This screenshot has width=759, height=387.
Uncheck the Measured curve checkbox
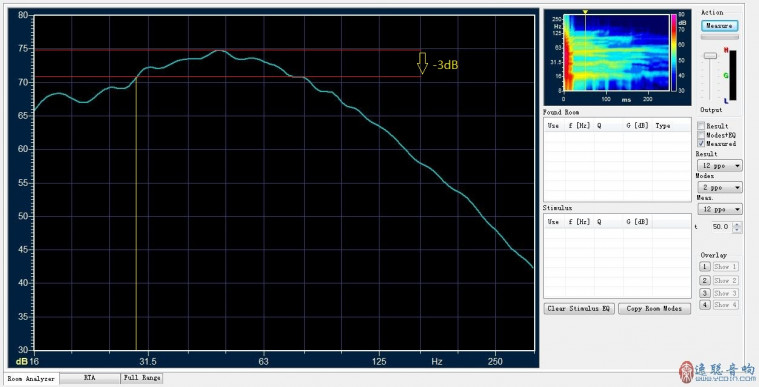click(x=700, y=144)
